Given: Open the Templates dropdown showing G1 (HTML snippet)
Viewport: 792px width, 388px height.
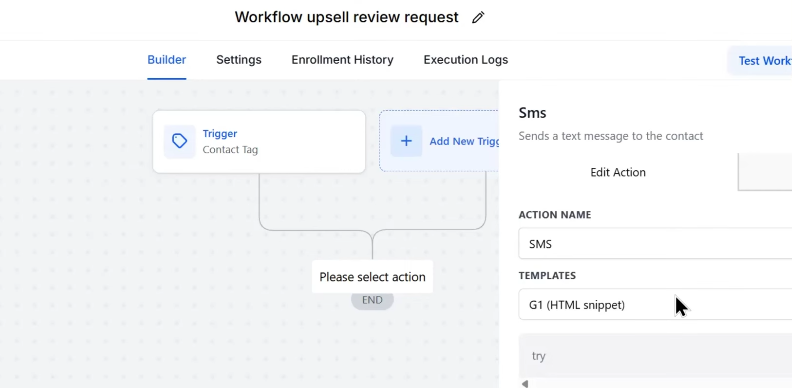Looking at the screenshot, I should pyautogui.click(x=655, y=305).
